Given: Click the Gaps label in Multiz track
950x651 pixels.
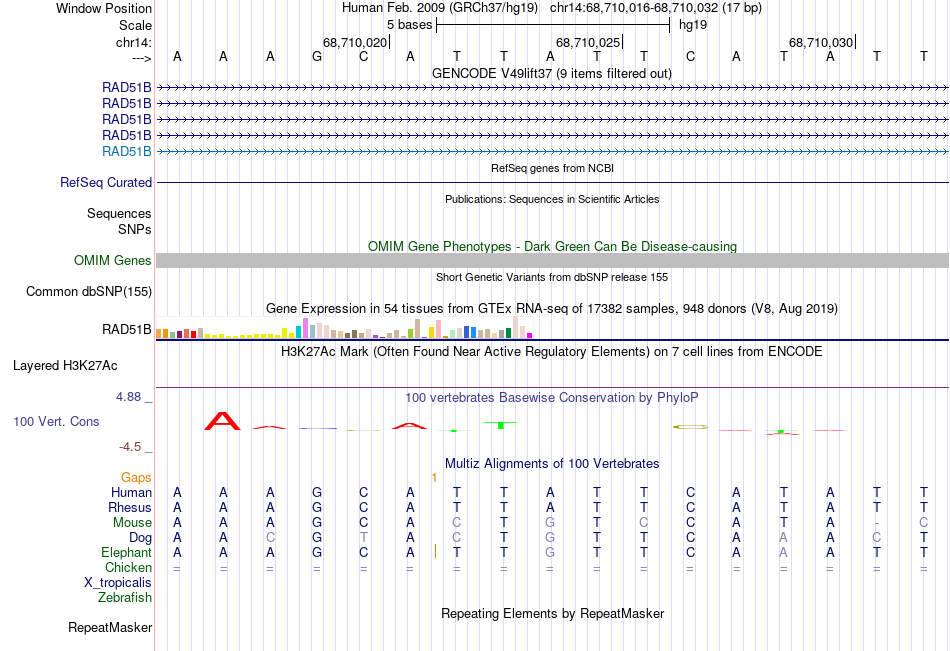Looking at the screenshot, I should tap(136, 478).
